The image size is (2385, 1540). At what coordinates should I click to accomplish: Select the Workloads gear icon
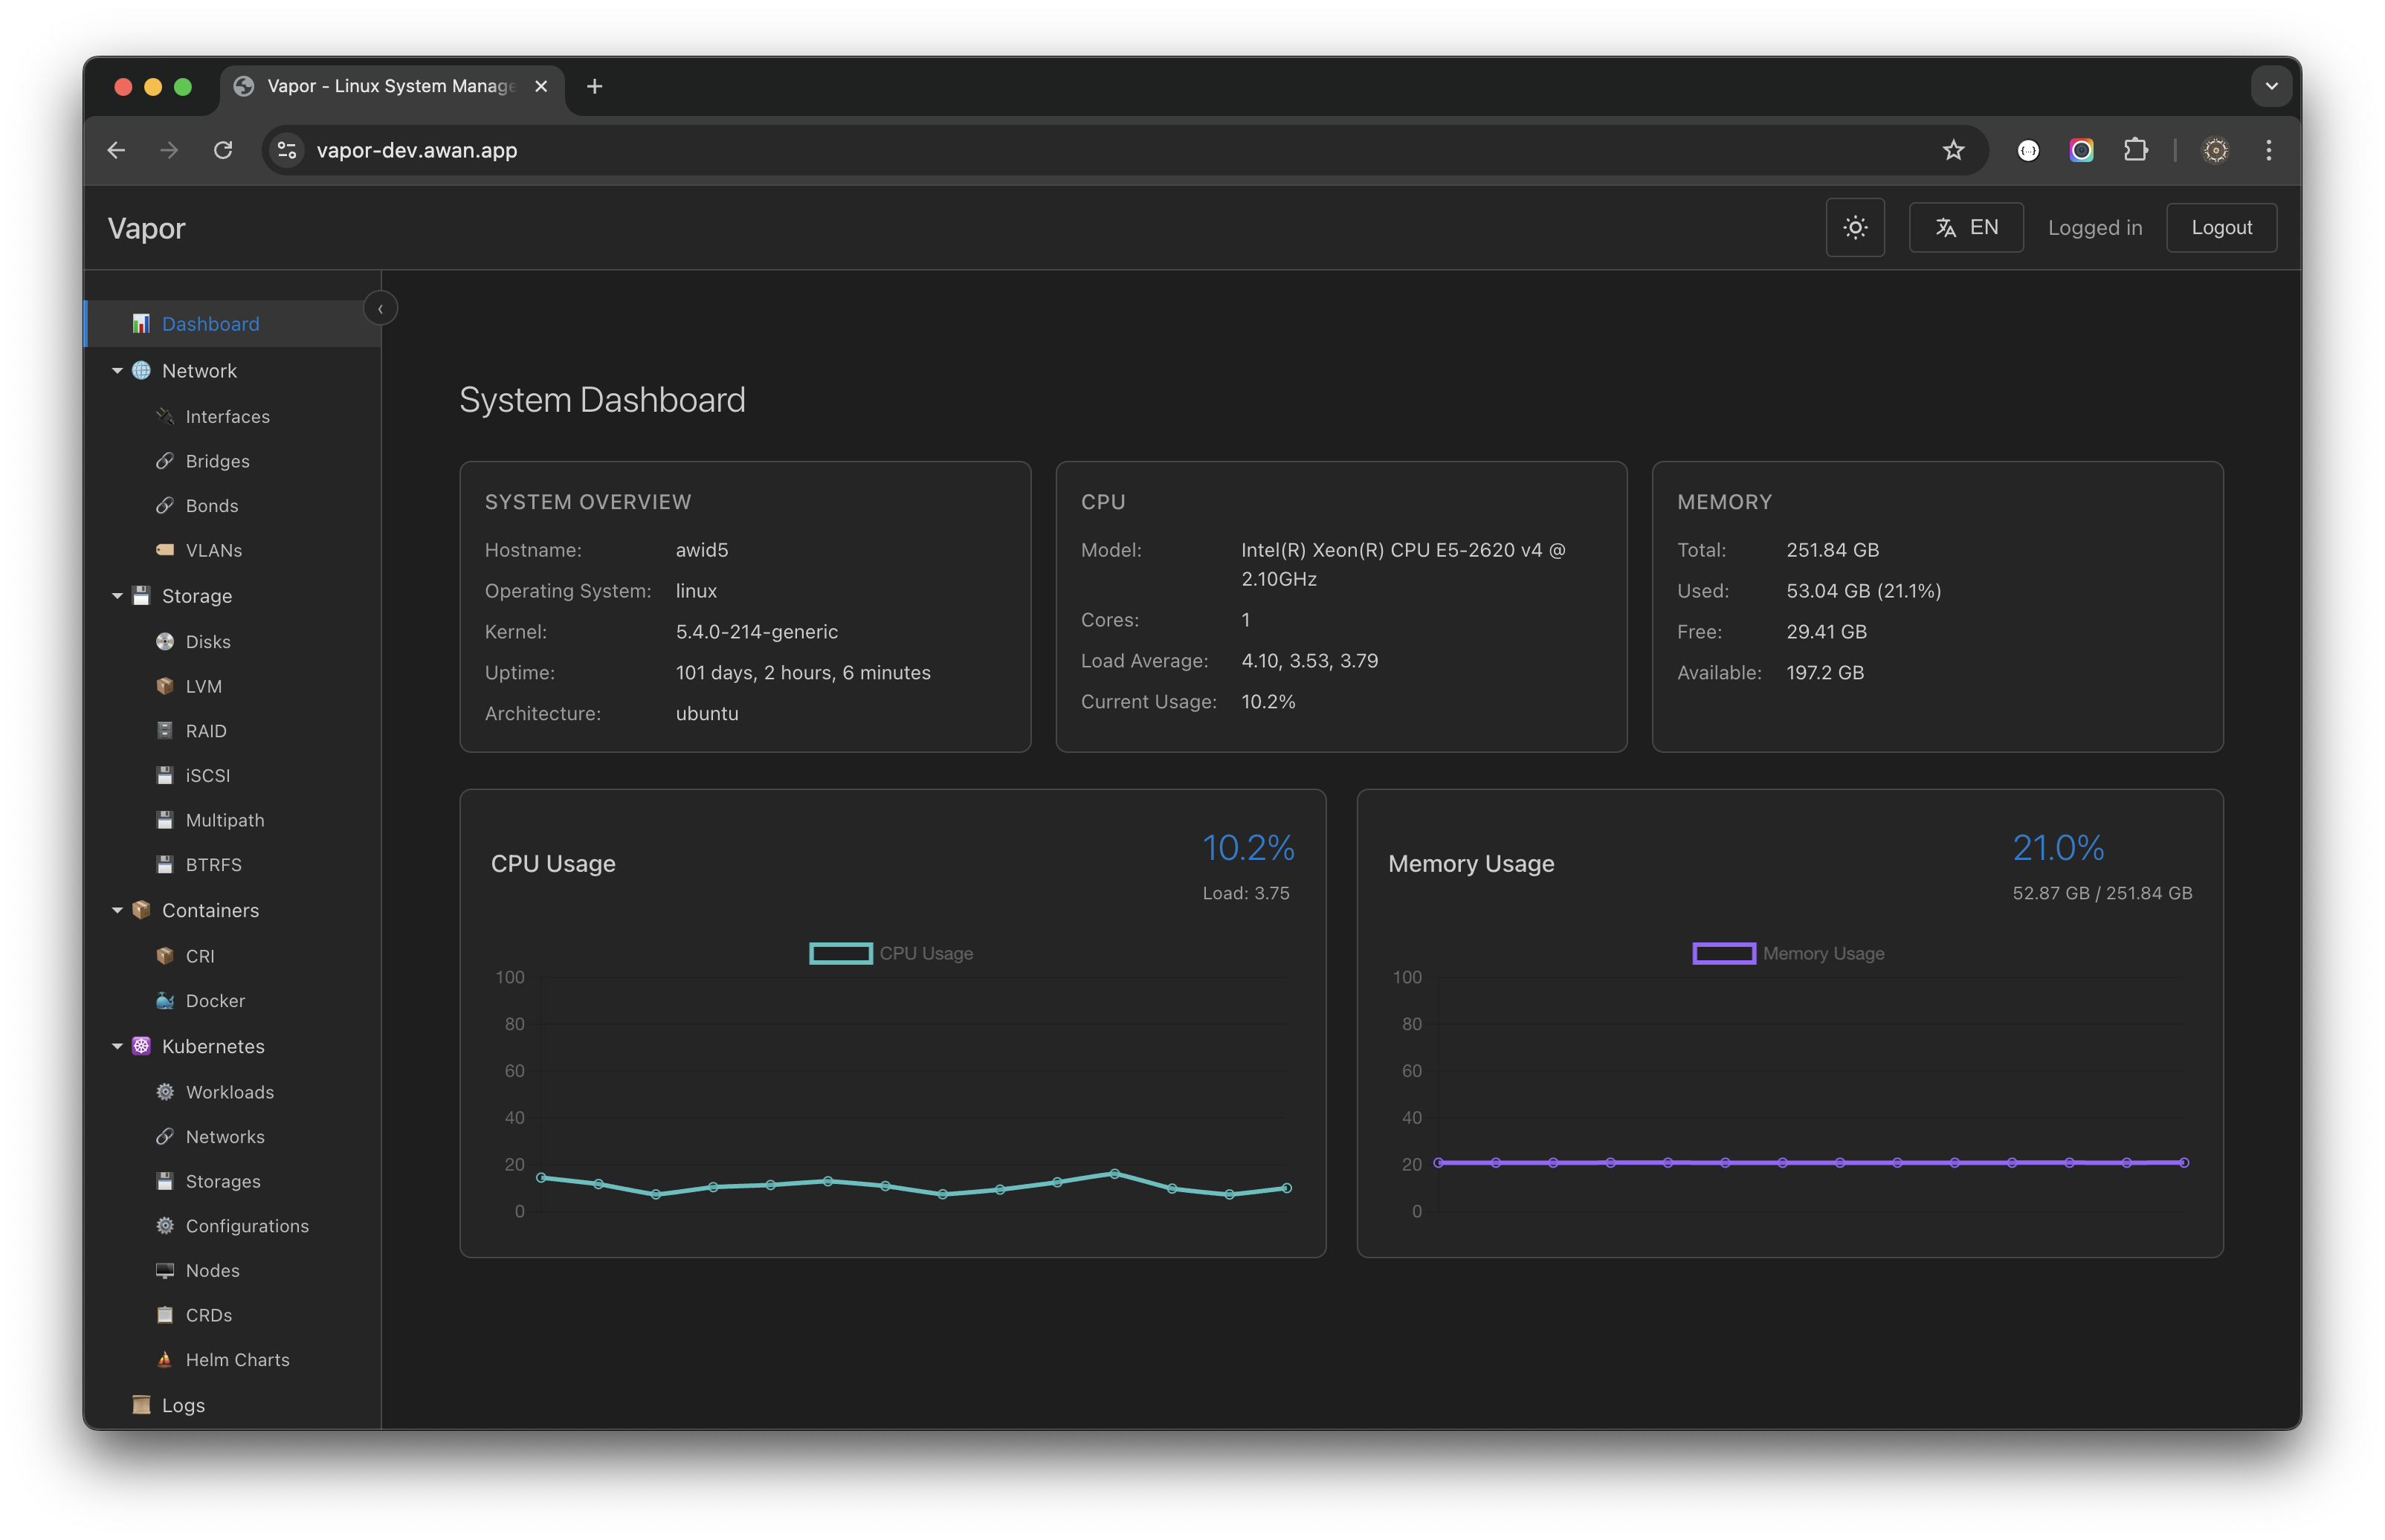(x=165, y=1092)
